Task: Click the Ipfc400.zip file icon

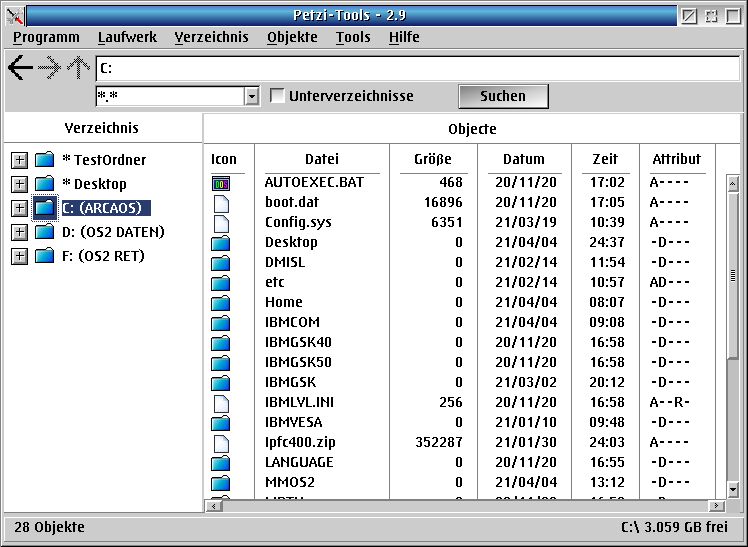Action: pyautogui.click(x=221, y=444)
